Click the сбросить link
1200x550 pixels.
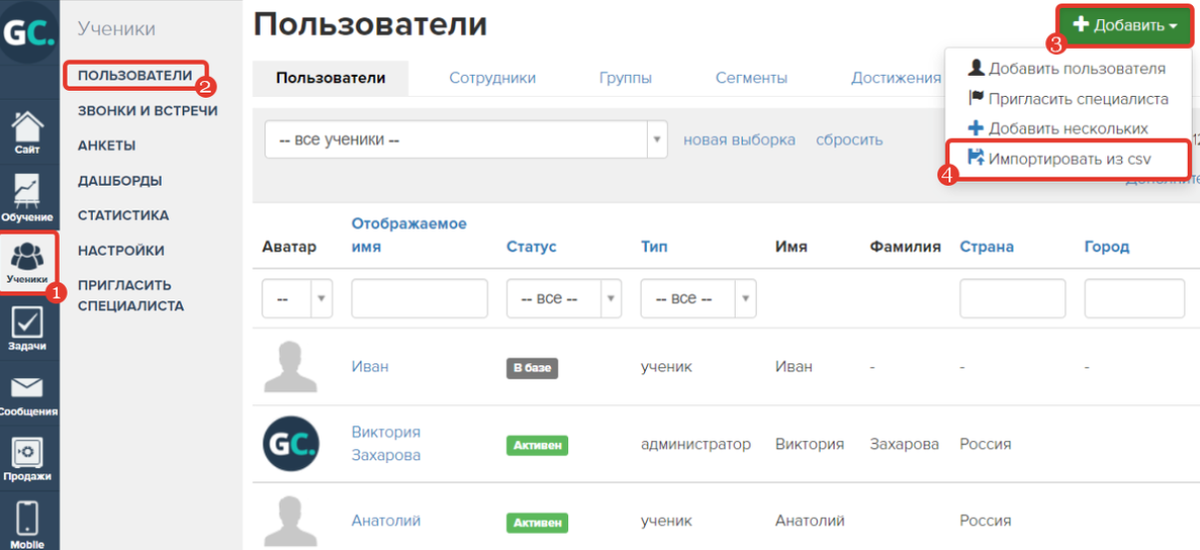(x=849, y=140)
